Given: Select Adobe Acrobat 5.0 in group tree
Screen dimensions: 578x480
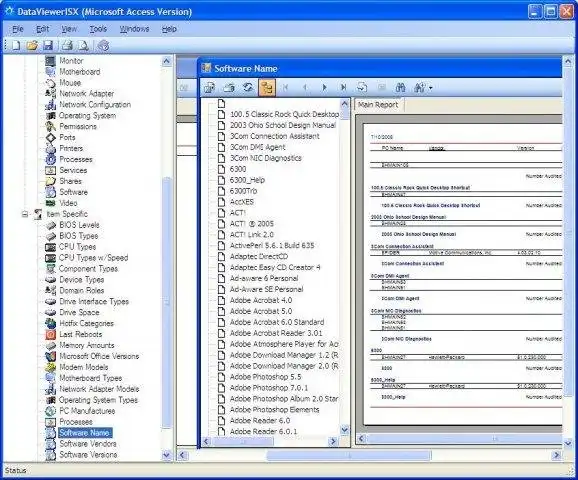Looking at the screenshot, I should click(261, 311).
